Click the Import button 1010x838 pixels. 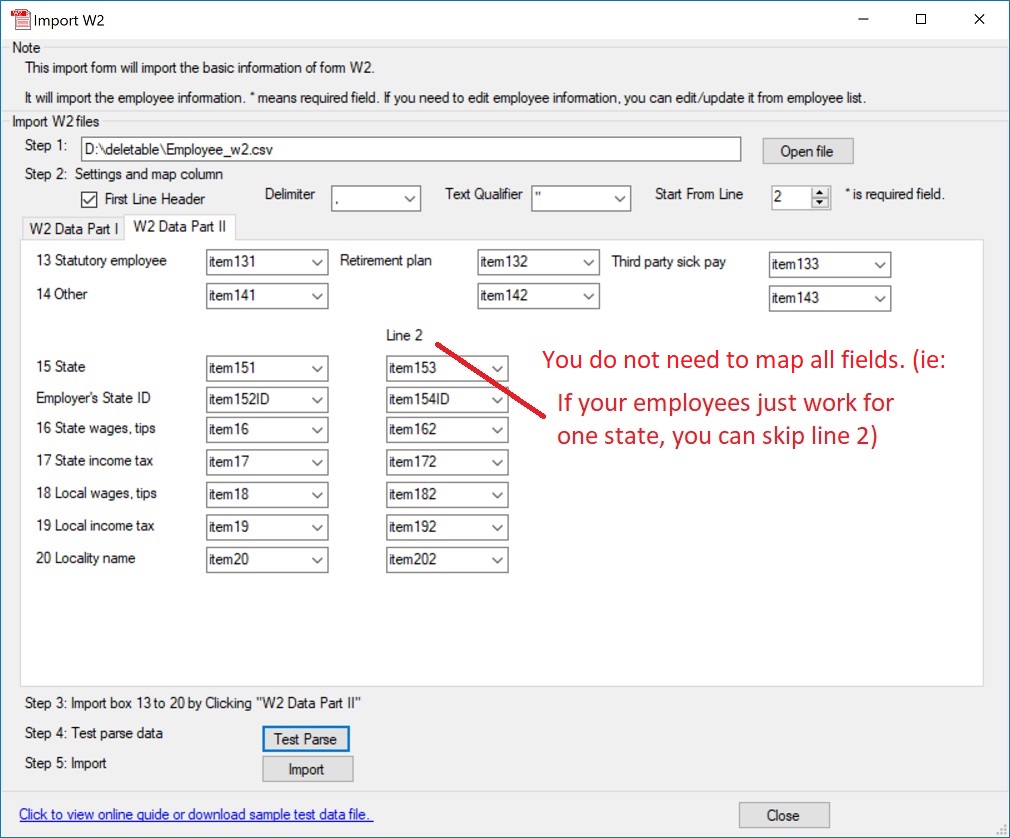[x=307, y=769]
